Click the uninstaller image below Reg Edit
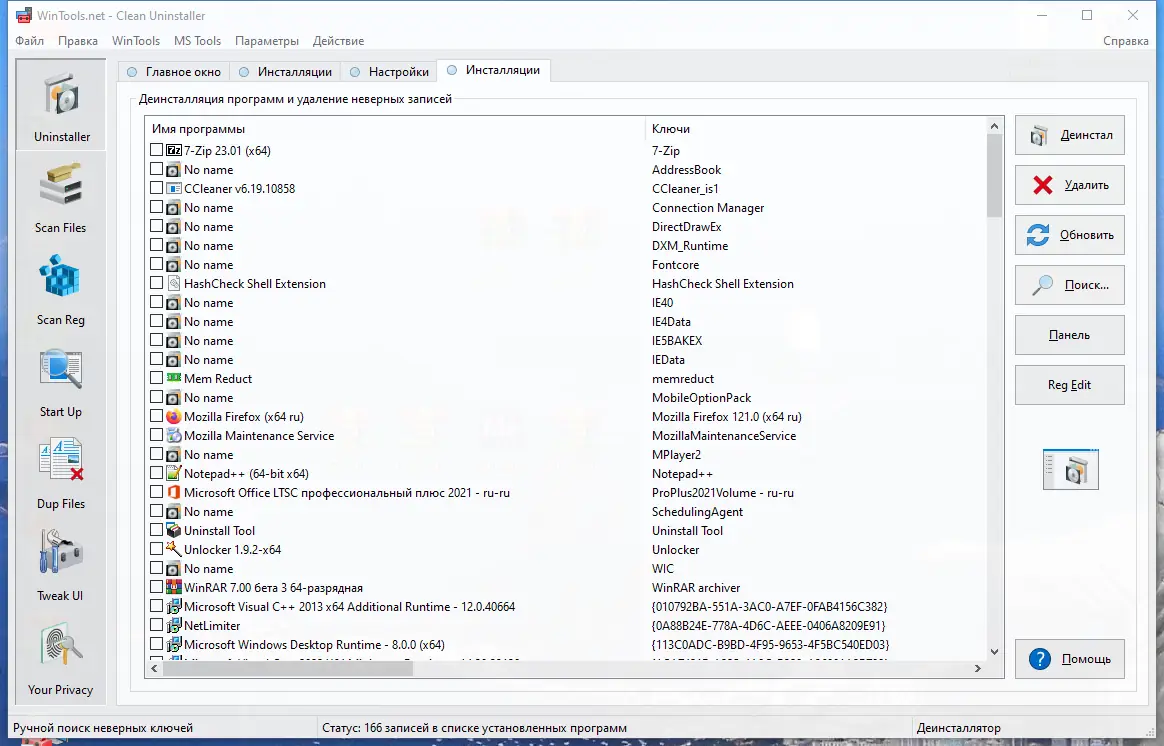The width and height of the screenshot is (1164, 746). tap(1070, 469)
